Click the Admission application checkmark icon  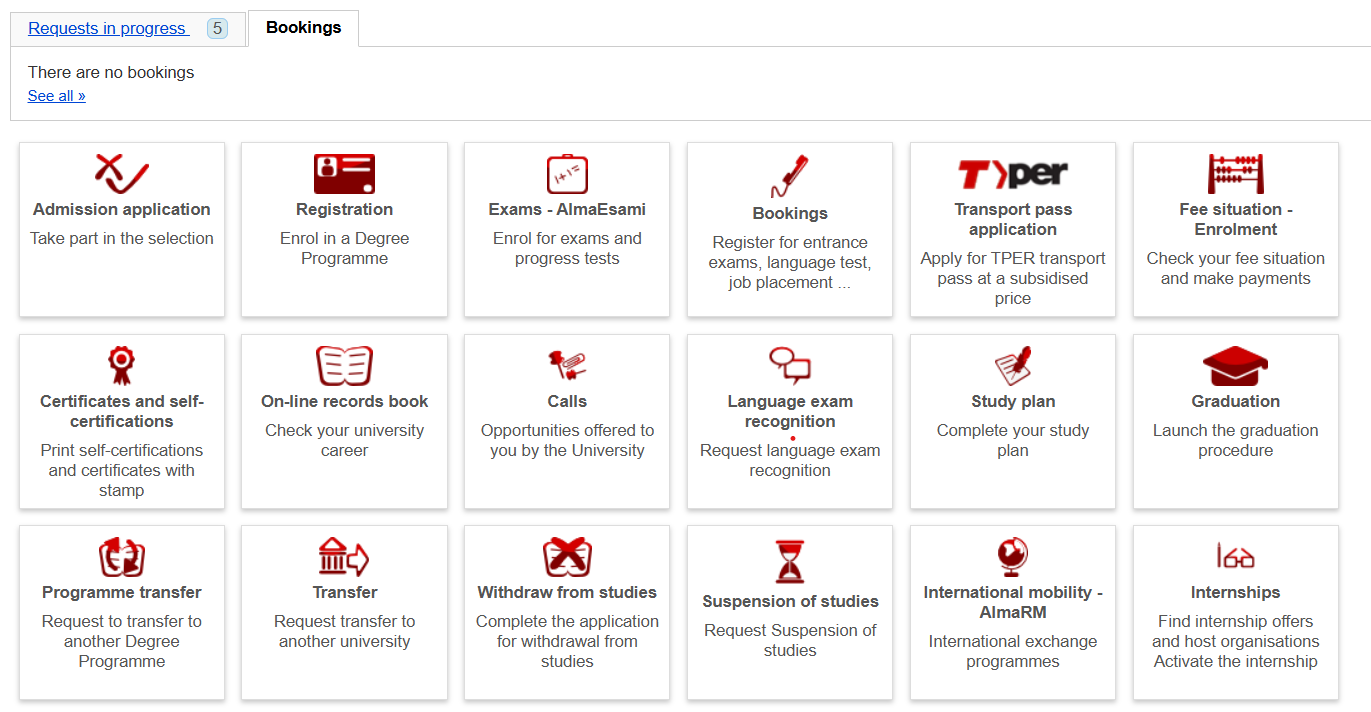[122, 174]
